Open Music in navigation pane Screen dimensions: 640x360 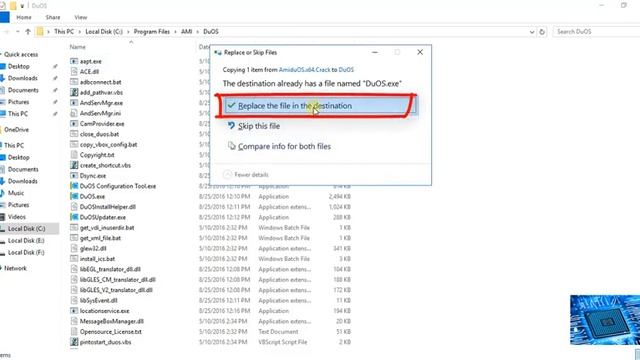pyautogui.click(x=16, y=193)
